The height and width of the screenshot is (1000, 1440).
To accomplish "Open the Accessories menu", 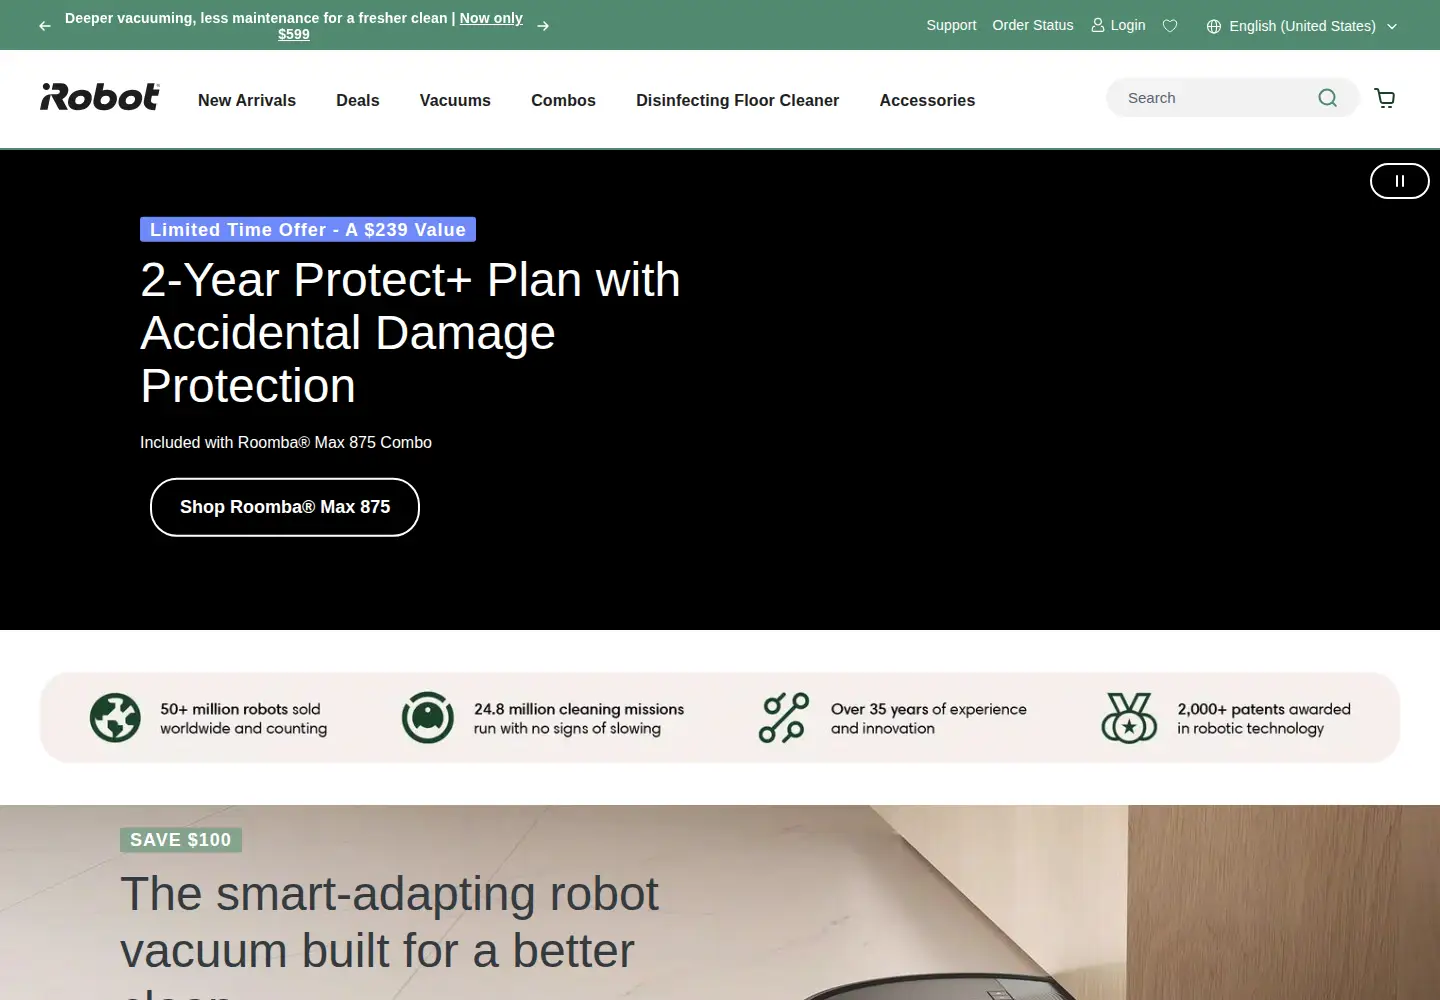I will [x=927, y=100].
